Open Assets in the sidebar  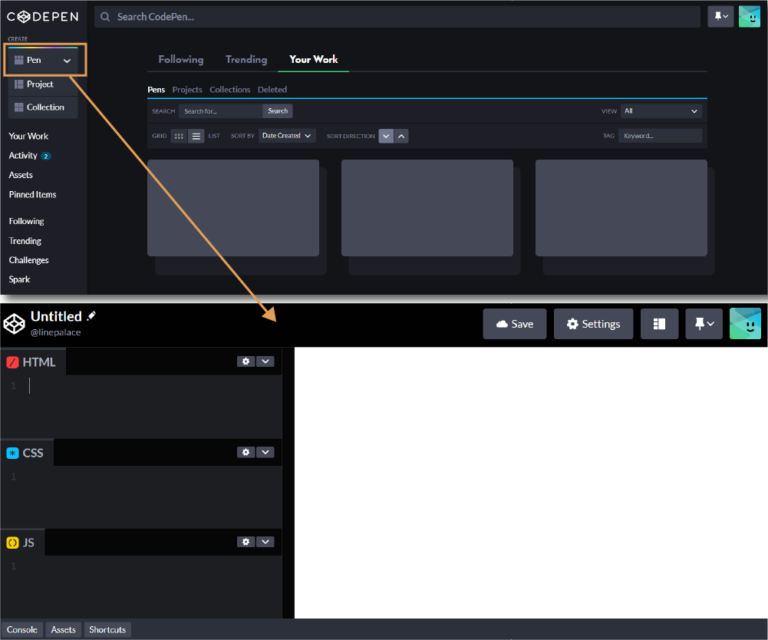pyautogui.click(x=21, y=175)
